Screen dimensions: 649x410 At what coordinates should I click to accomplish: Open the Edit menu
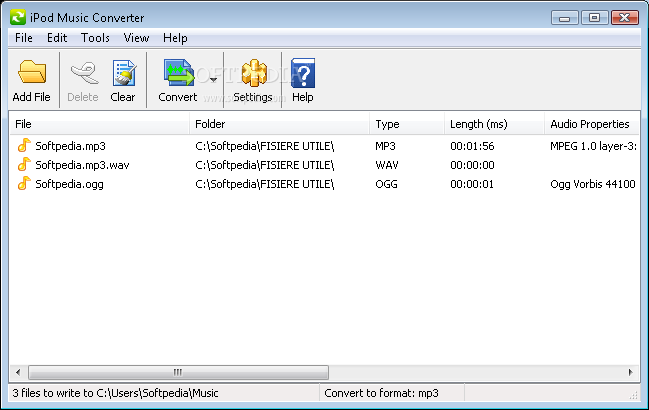57,38
